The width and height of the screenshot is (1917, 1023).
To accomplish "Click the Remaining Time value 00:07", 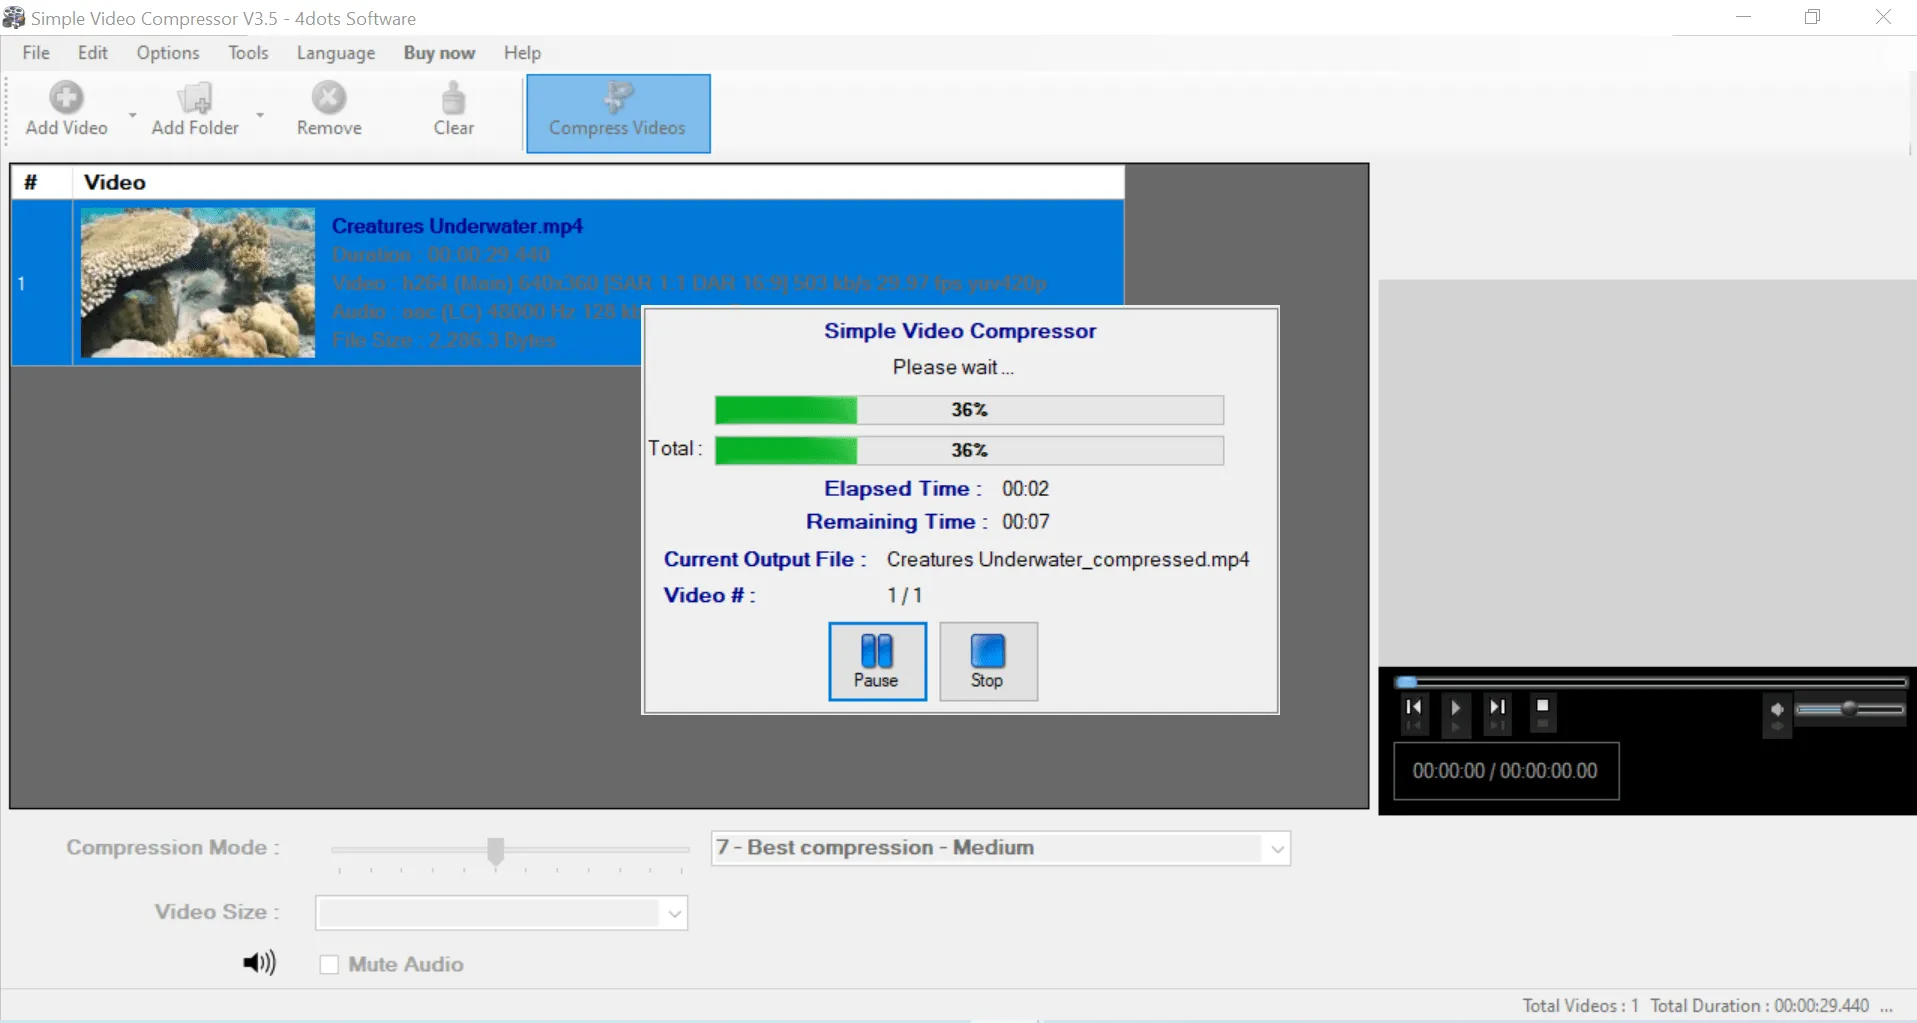I will (1026, 522).
